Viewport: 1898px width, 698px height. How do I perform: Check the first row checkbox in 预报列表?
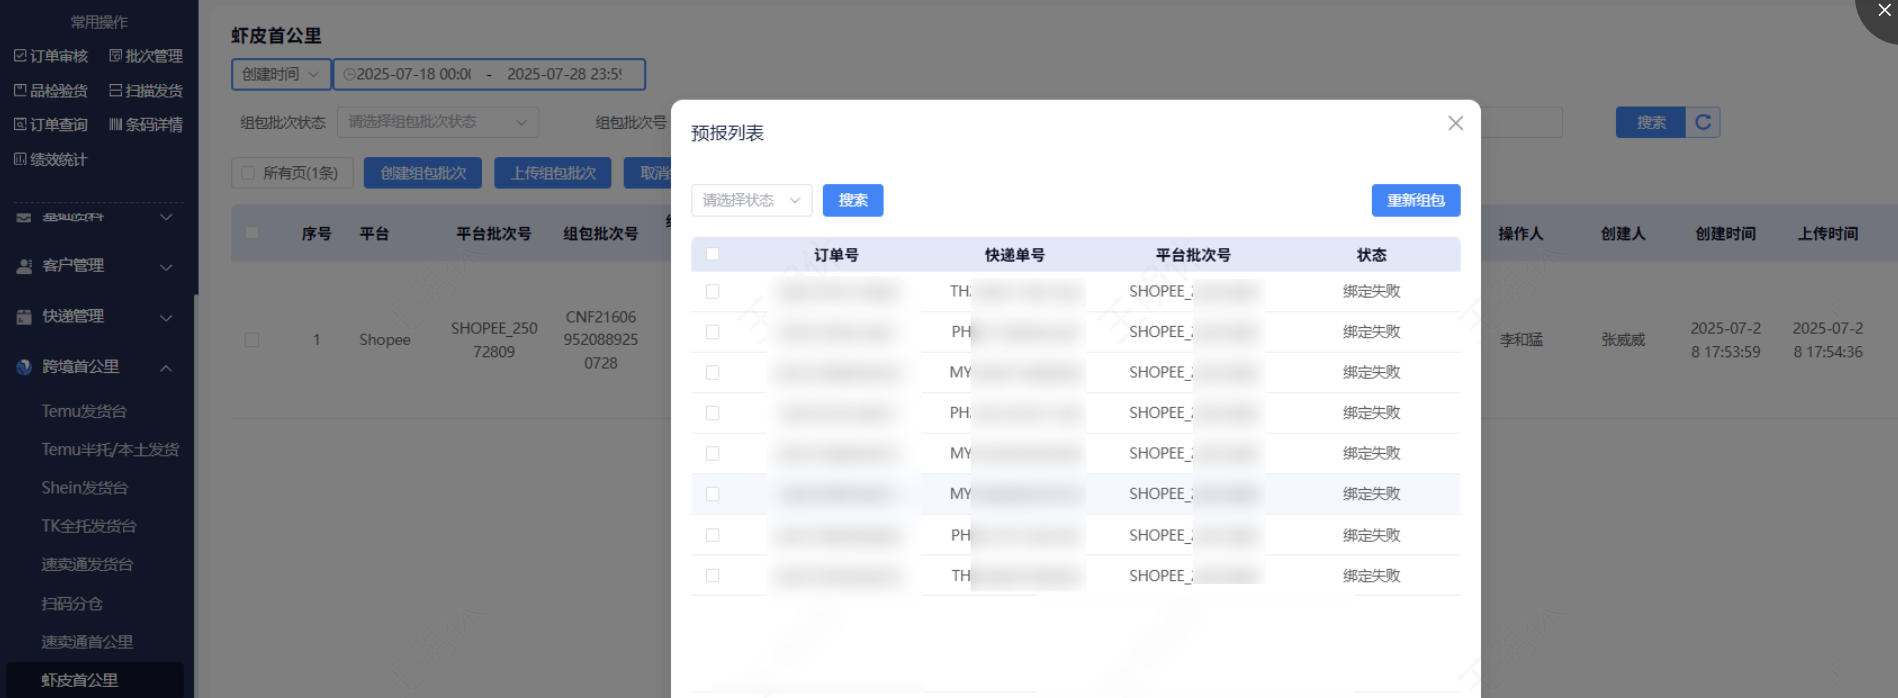(712, 291)
